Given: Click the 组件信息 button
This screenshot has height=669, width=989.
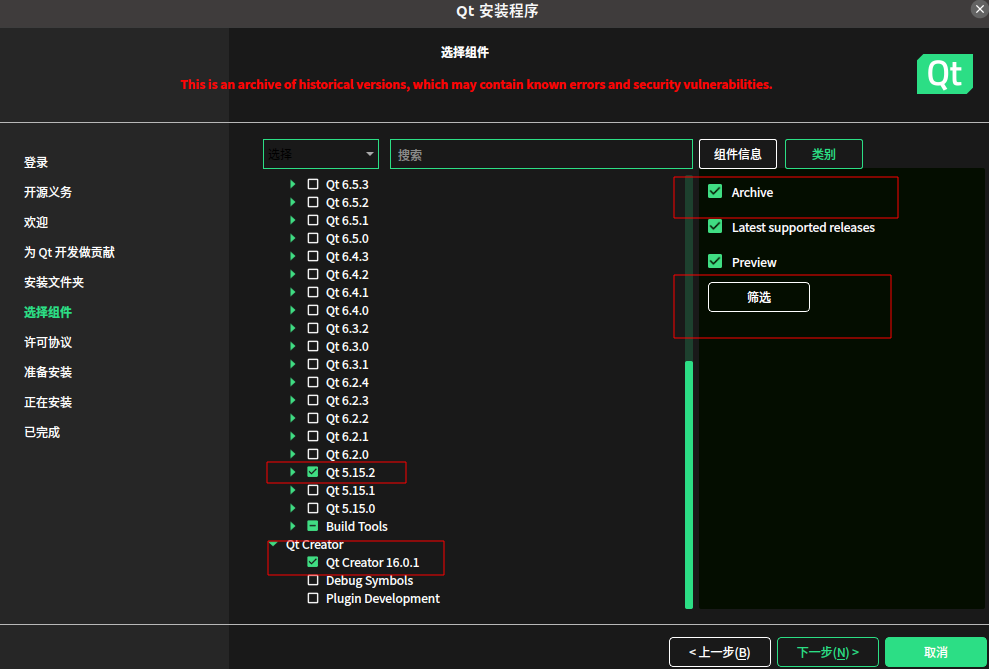Looking at the screenshot, I should pyautogui.click(x=737, y=154).
